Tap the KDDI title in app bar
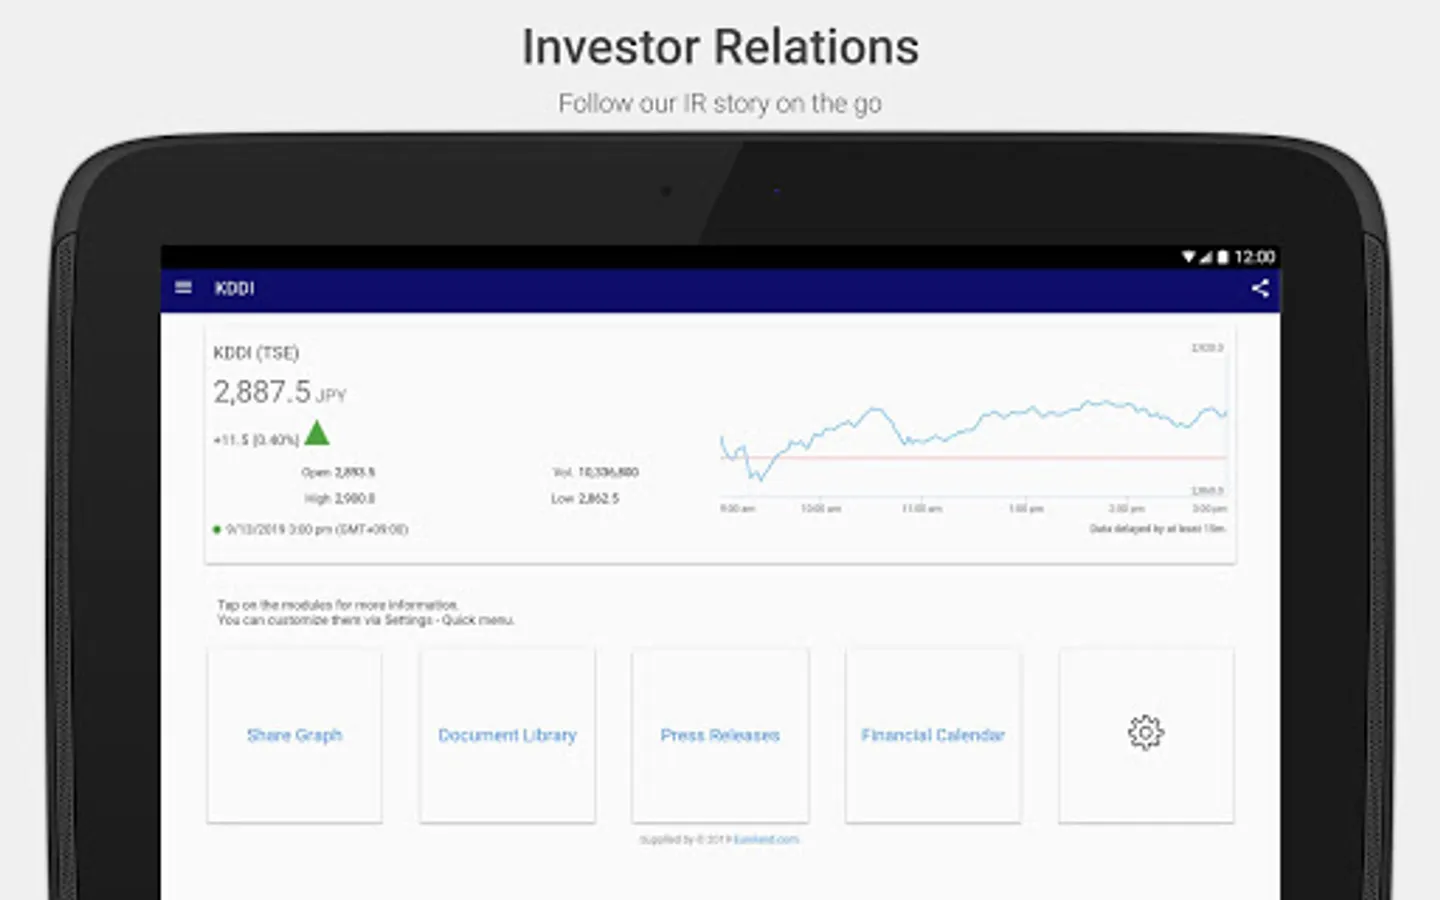Screen dimensions: 1440x900 235,288
